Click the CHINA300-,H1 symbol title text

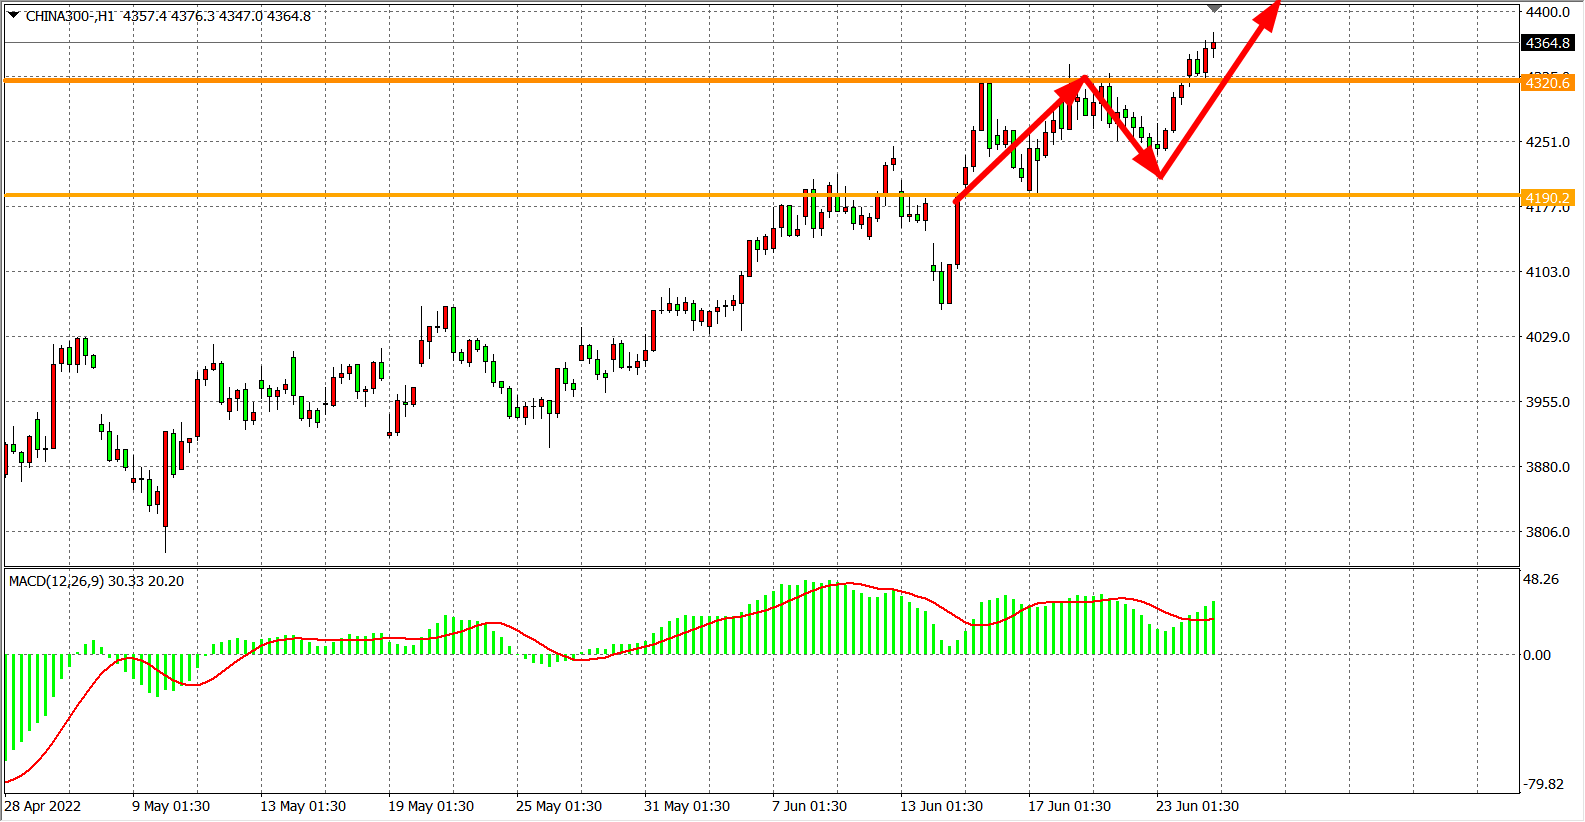point(70,16)
